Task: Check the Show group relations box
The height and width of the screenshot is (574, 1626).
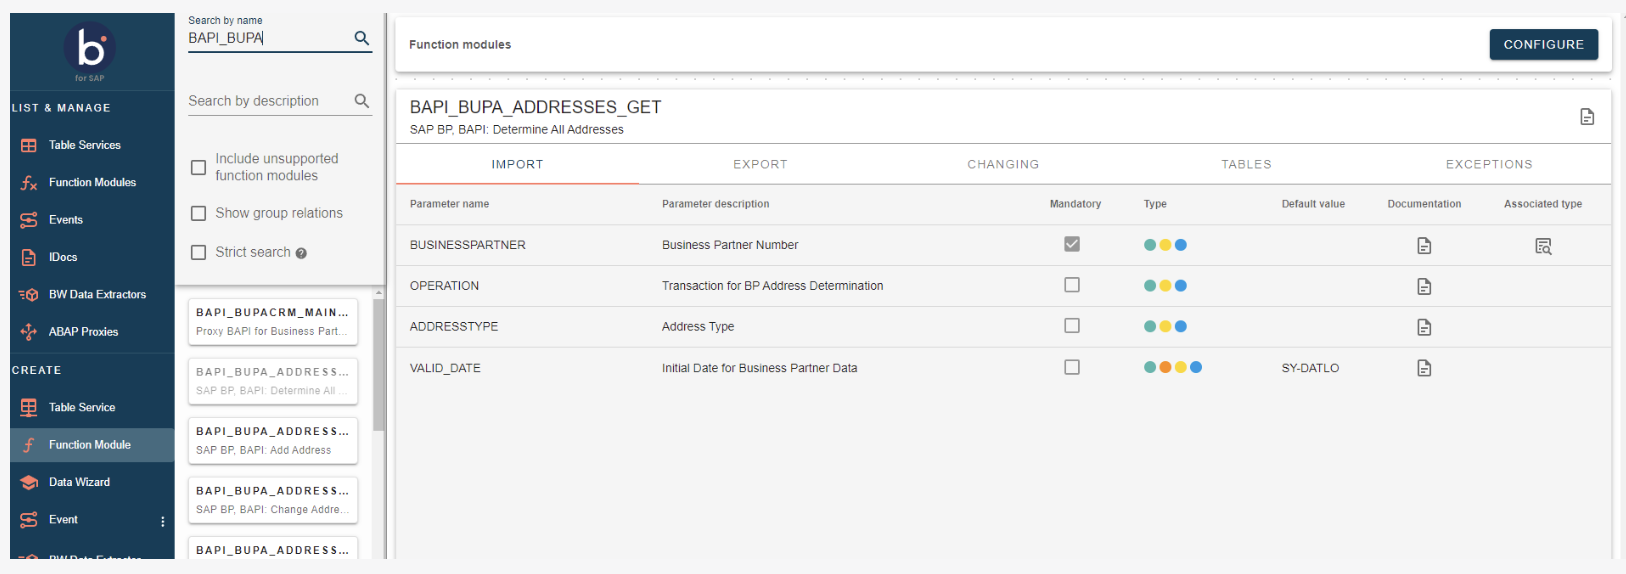Action: (x=199, y=213)
